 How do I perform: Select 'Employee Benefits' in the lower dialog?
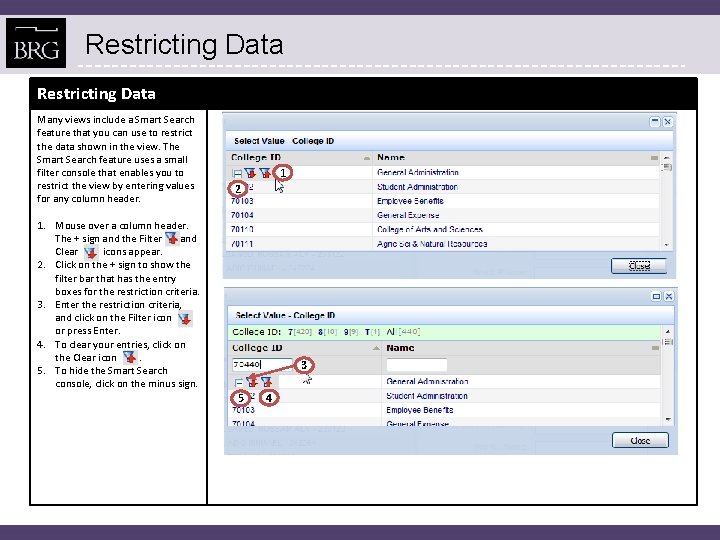pos(420,410)
